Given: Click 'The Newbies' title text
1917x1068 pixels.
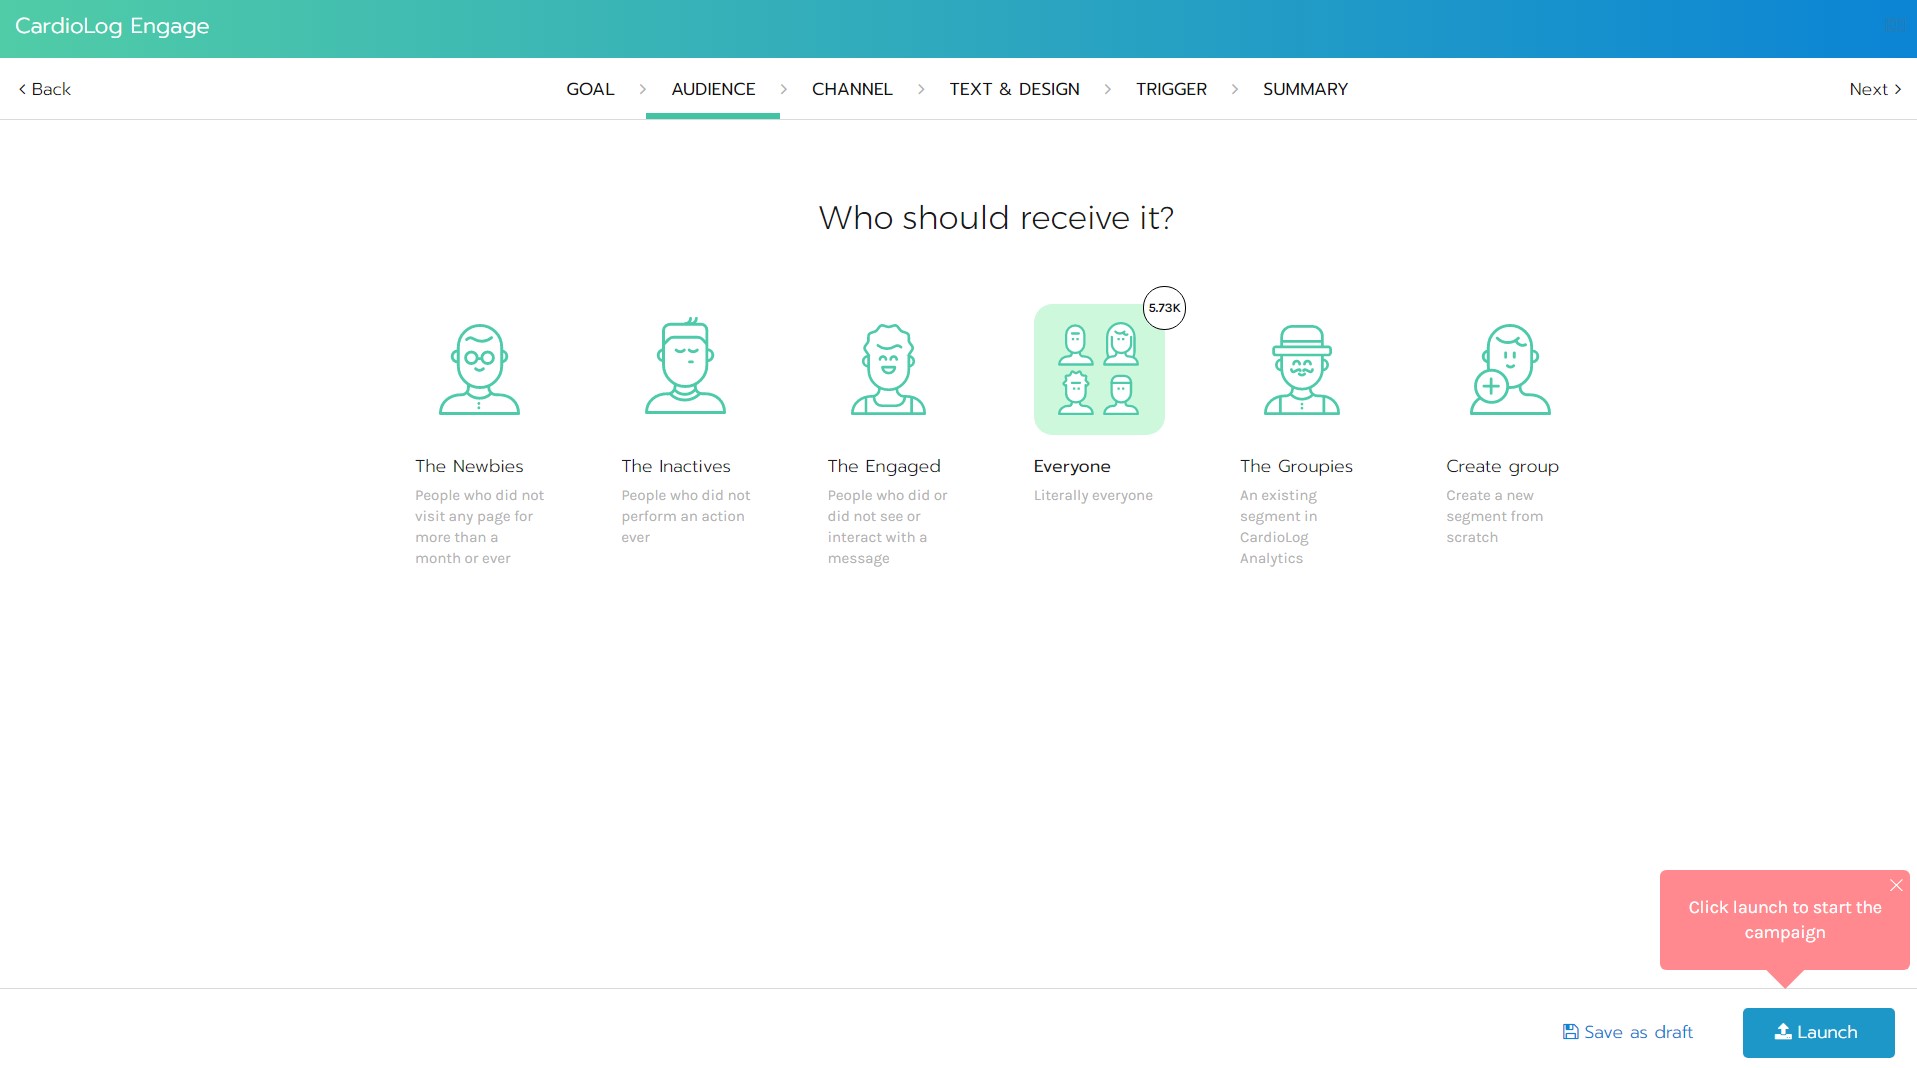Looking at the screenshot, I should pos(469,466).
